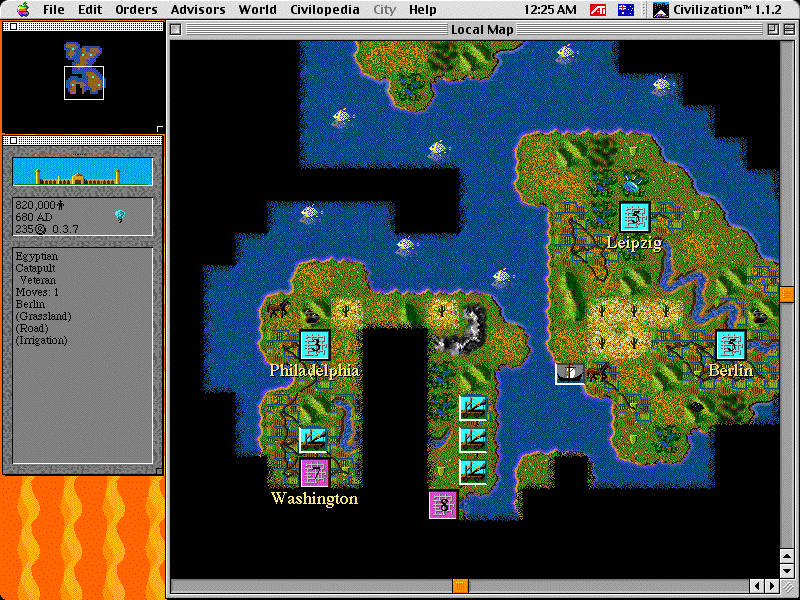
Task: Click the easternmost fish resource on the map
Action: coord(662,85)
